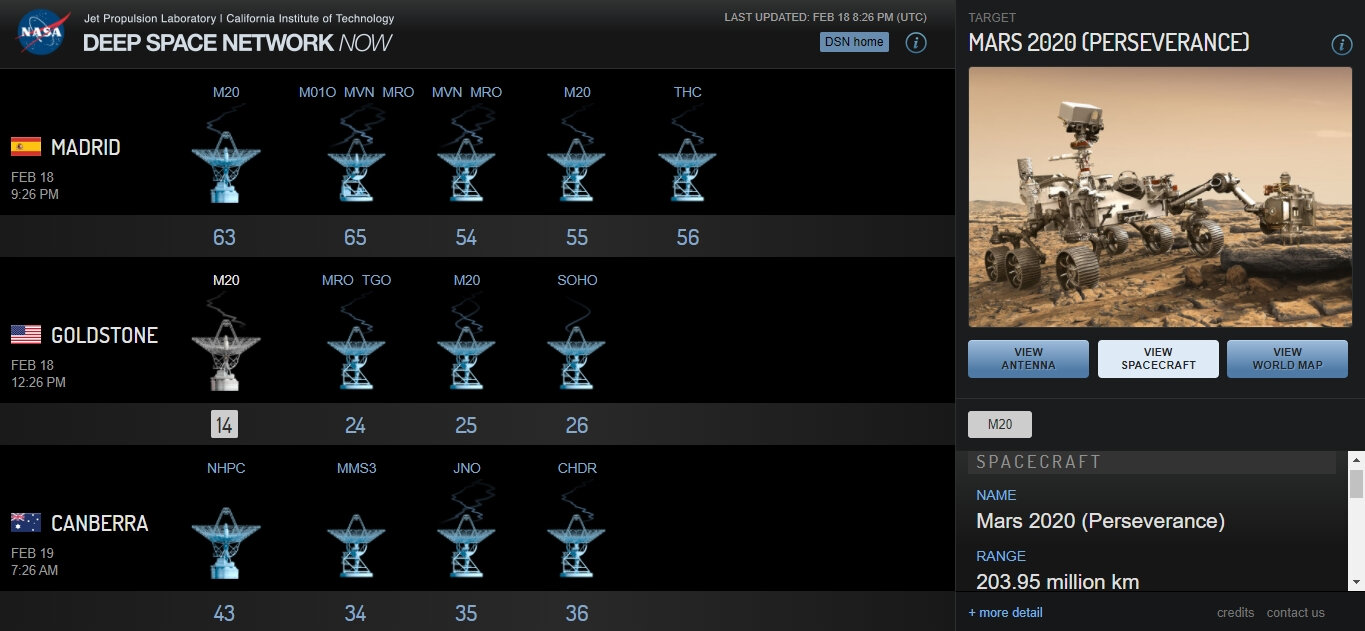
Task: Click the M01O label above Madrid dish 65
Action: 317,92
